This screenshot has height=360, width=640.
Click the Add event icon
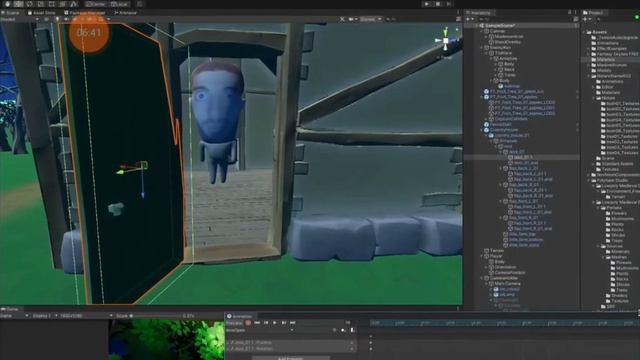pyautogui.click(x=352, y=330)
